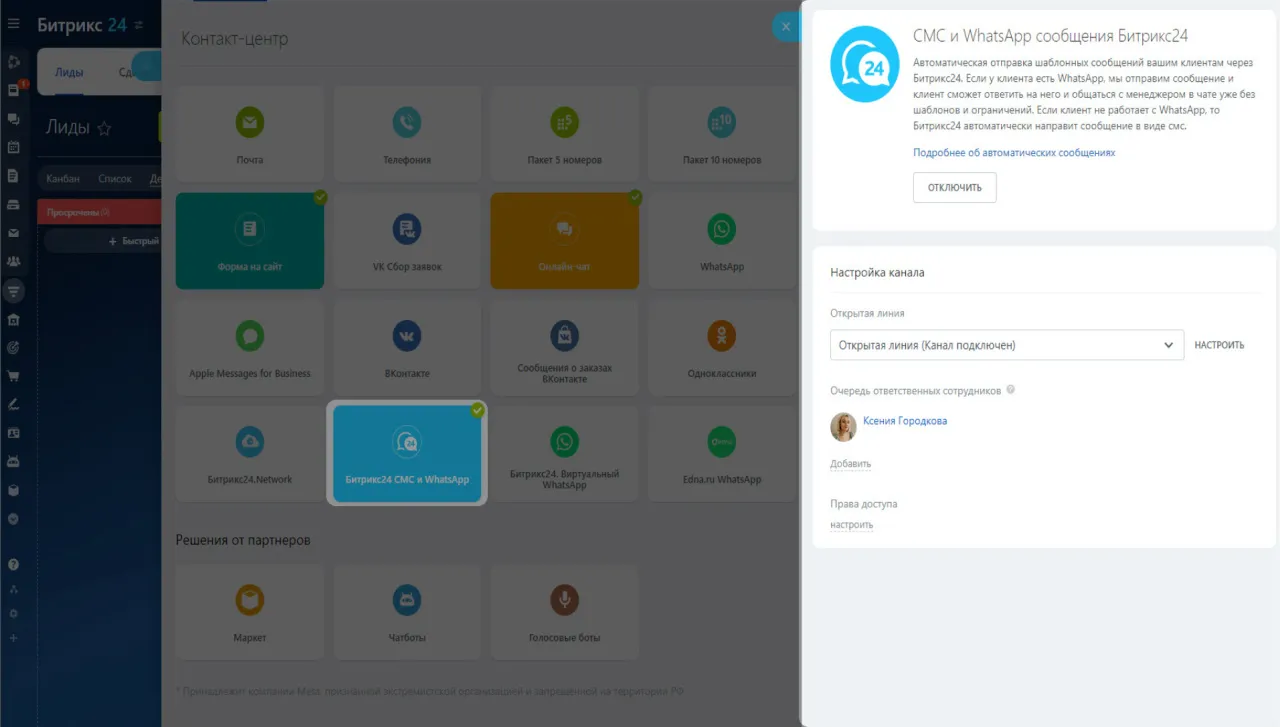This screenshot has width=1280, height=727.
Task: Switch to Список view
Action: pyautogui.click(x=115, y=179)
